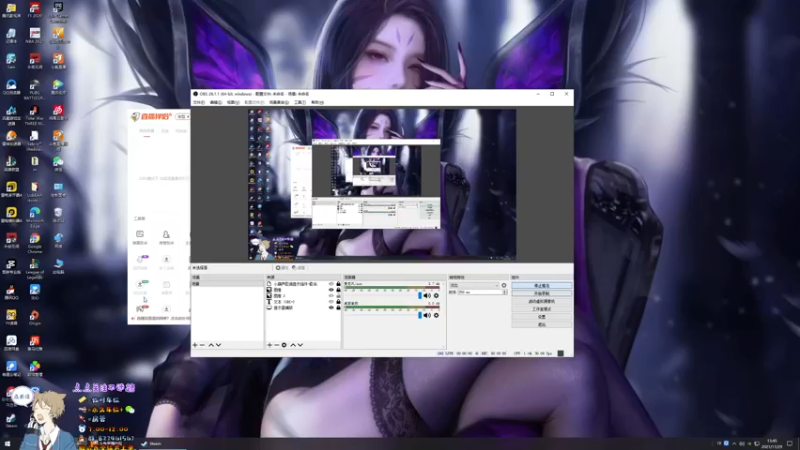The height and width of the screenshot is (450, 800).
Task: Open 场景集合(S) menu in OBS
Action: [x=279, y=103]
